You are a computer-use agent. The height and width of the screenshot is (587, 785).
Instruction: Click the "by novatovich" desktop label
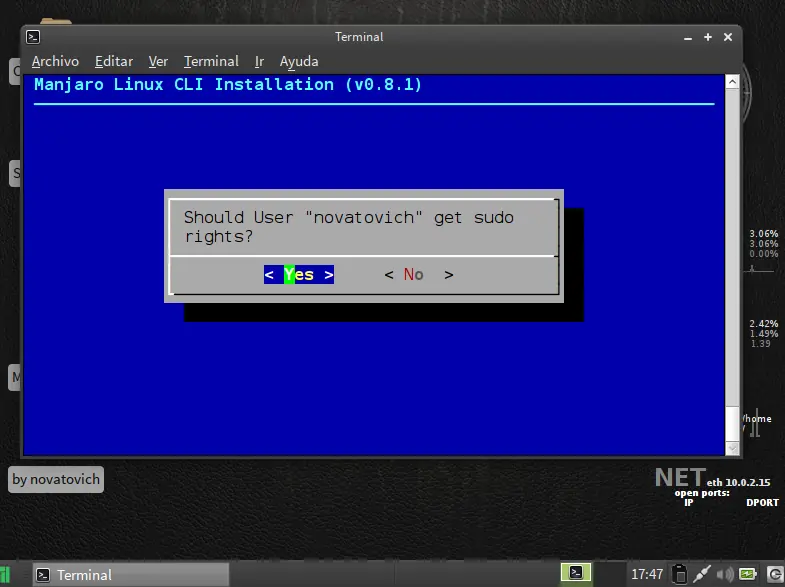click(x=56, y=479)
